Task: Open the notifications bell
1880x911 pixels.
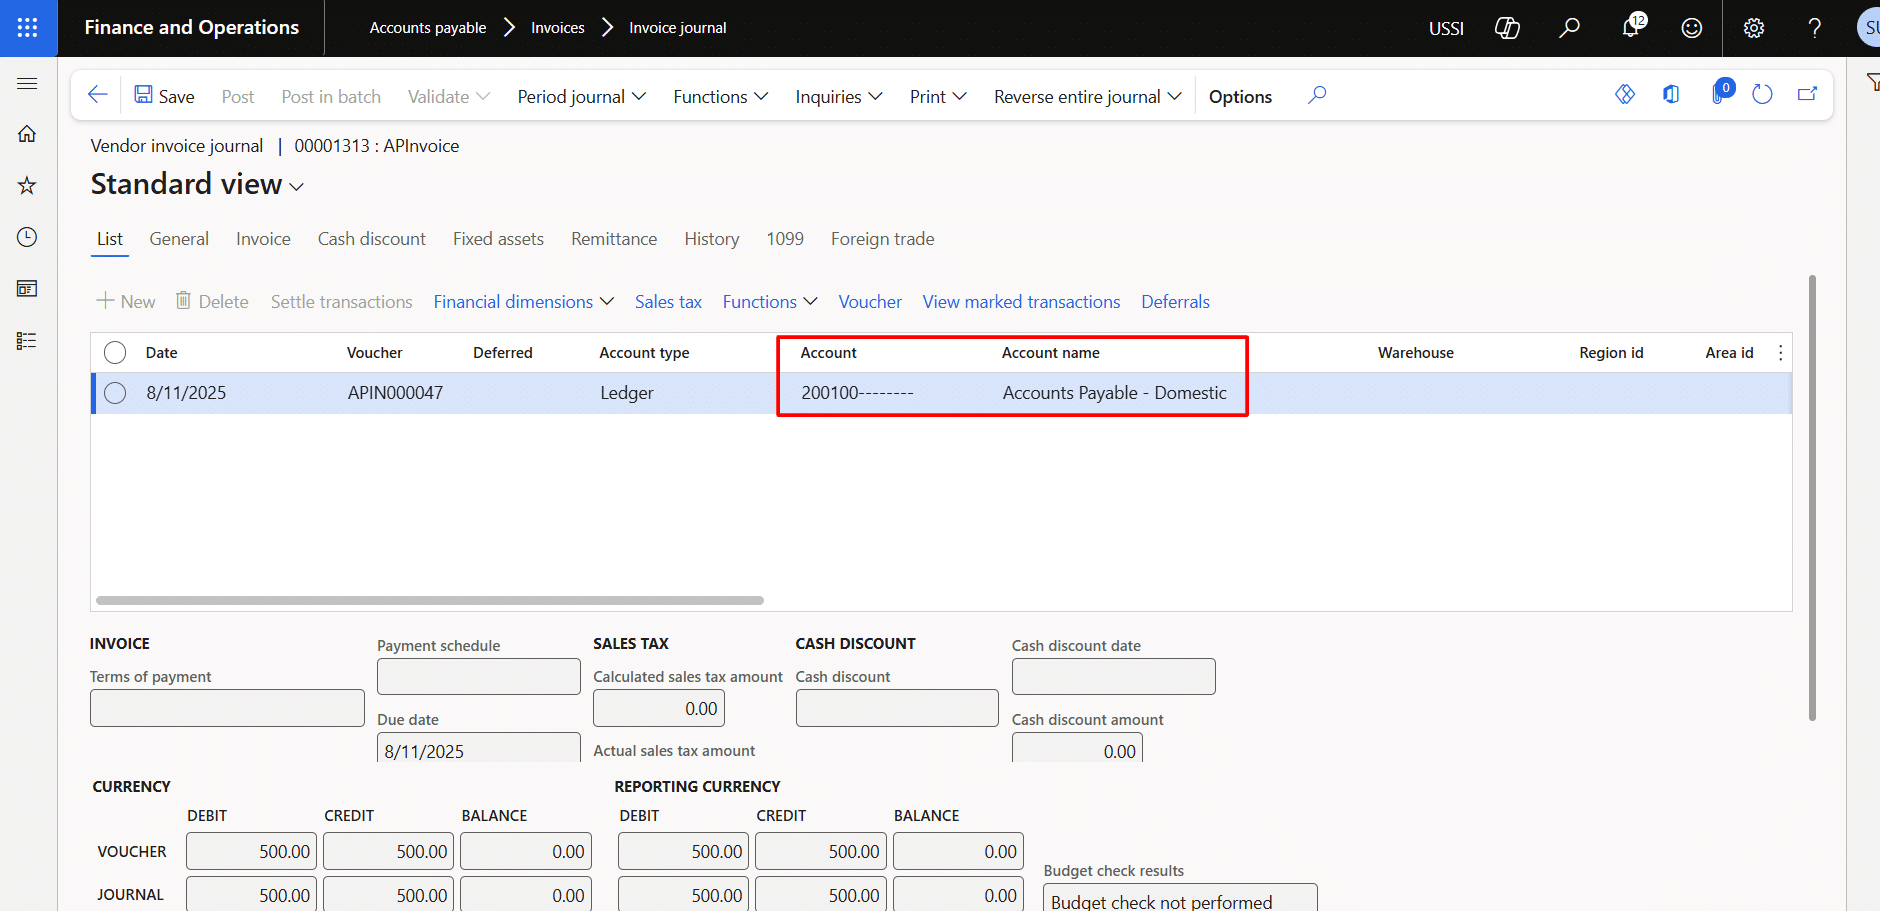Action: (x=1631, y=27)
